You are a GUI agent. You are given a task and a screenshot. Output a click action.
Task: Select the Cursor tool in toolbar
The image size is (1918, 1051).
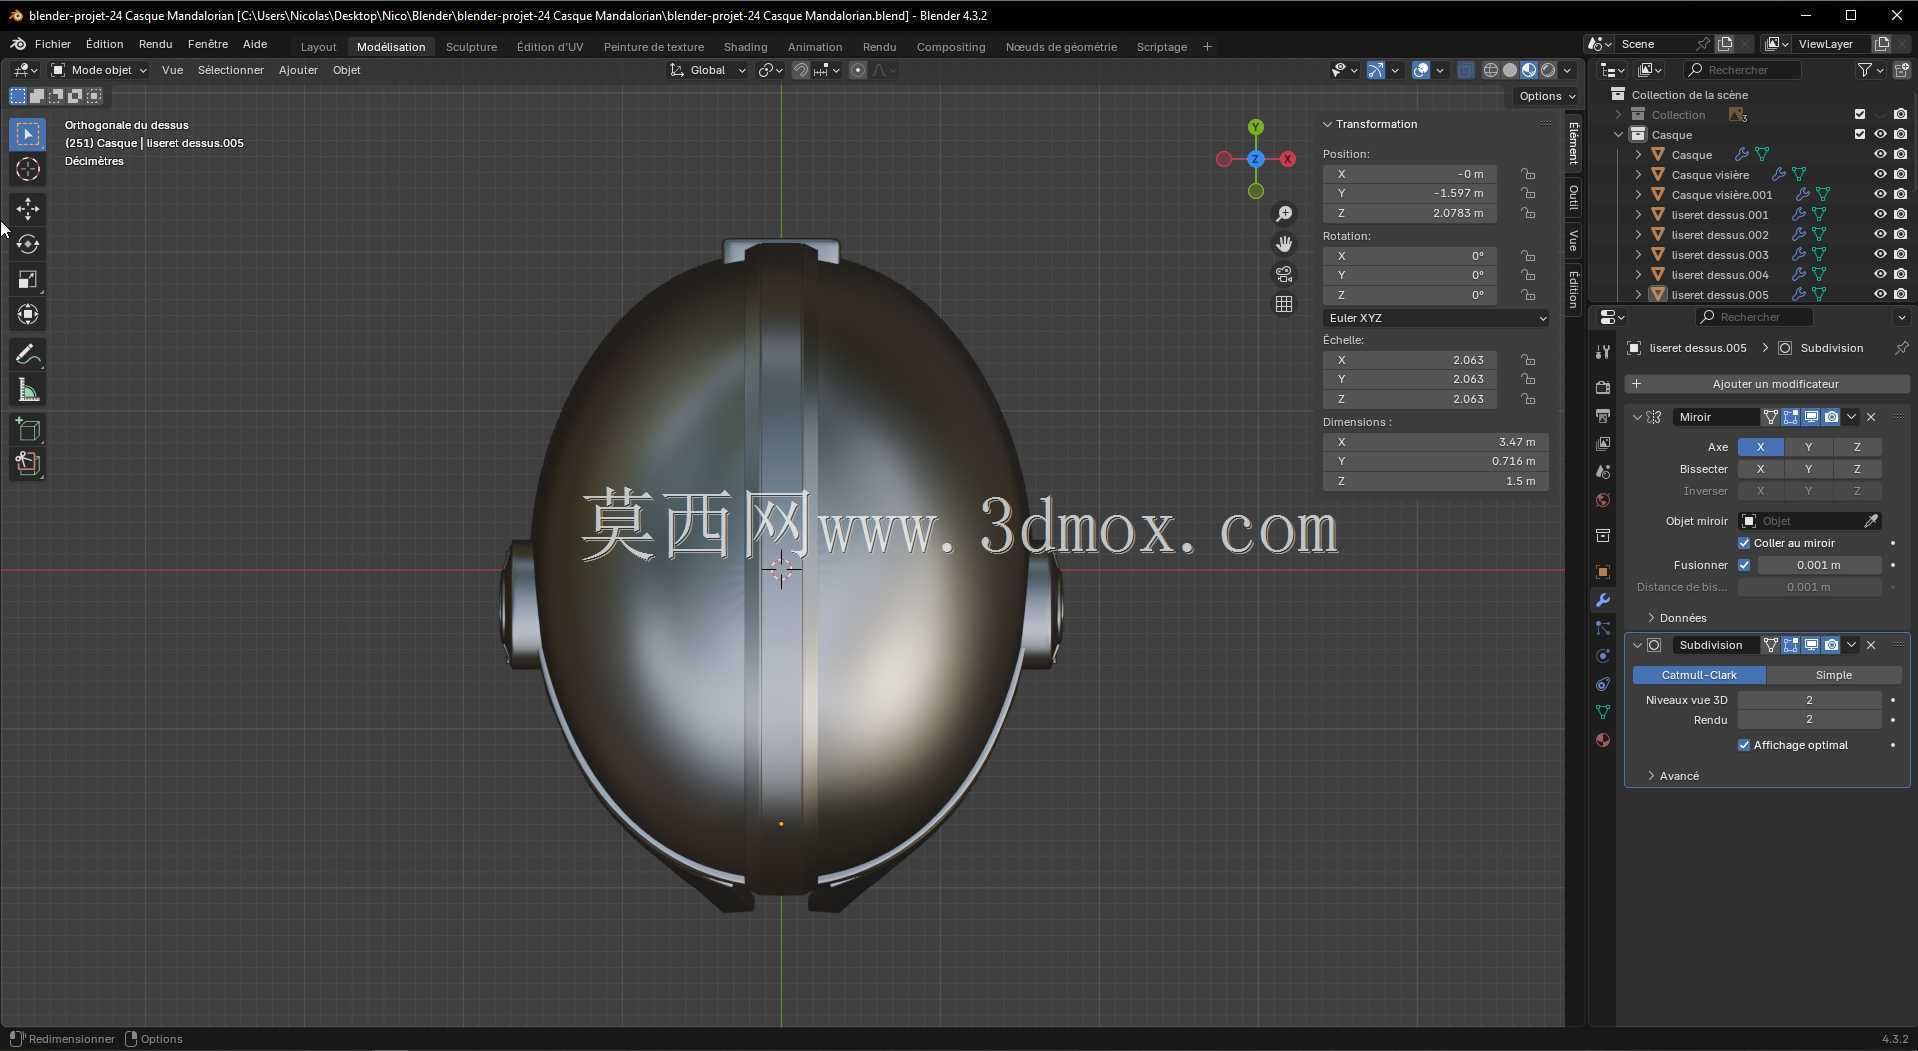[x=28, y=169]
